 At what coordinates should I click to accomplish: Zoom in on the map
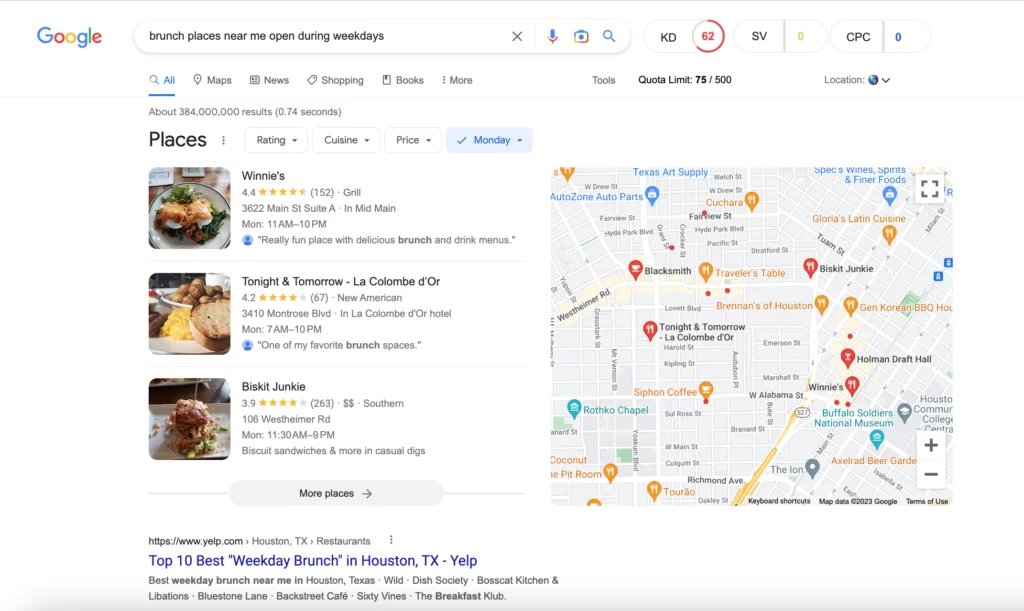(x=931, y=446)
